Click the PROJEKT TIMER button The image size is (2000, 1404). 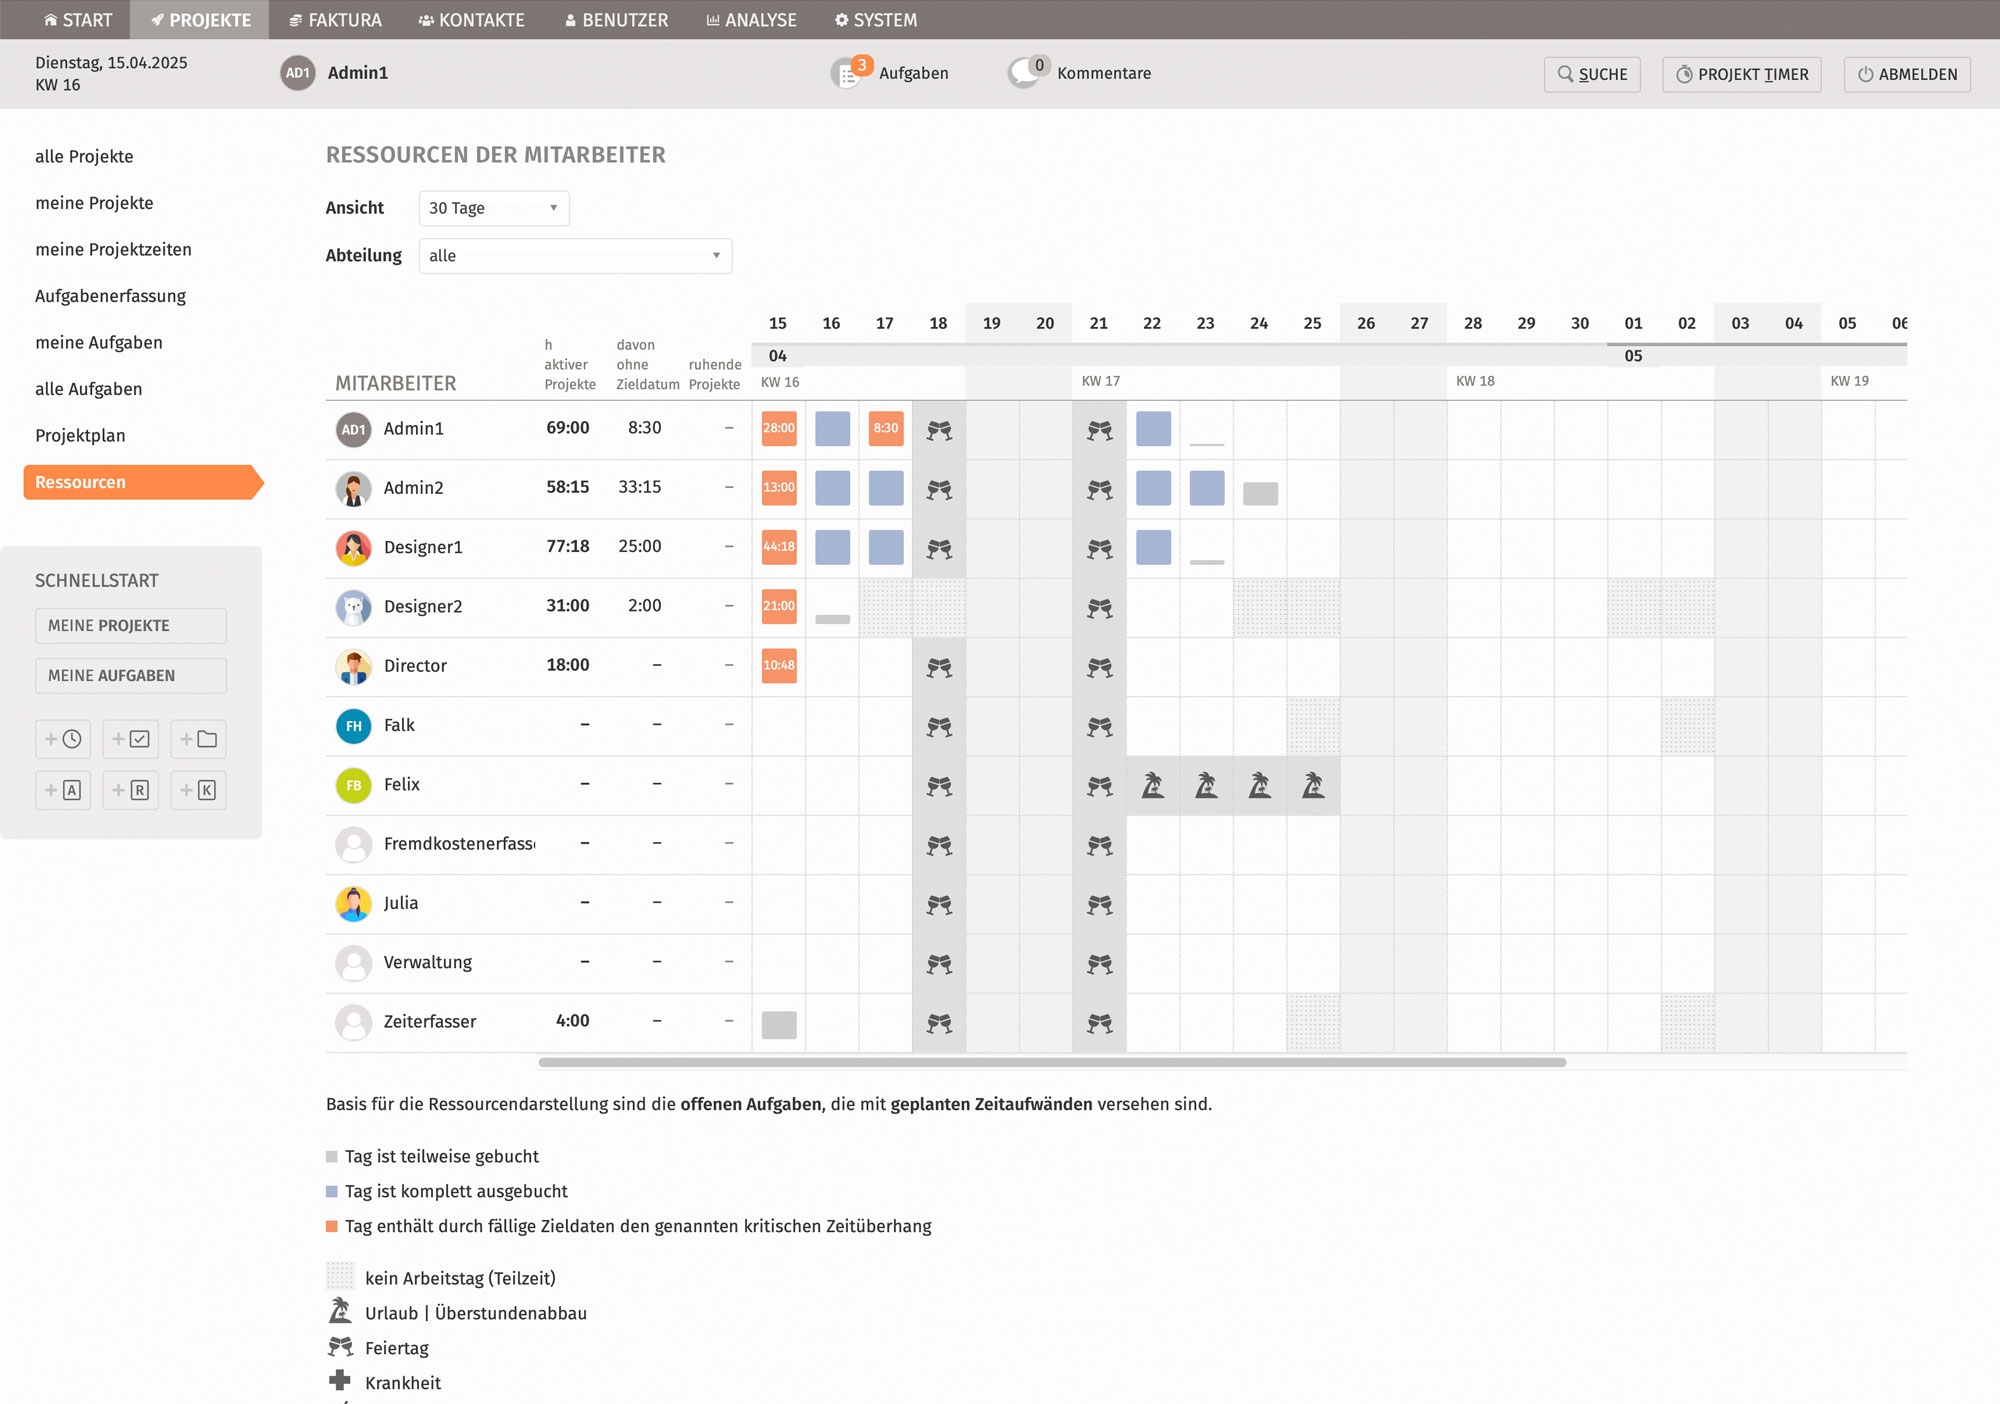click(x=1741, y=74)
